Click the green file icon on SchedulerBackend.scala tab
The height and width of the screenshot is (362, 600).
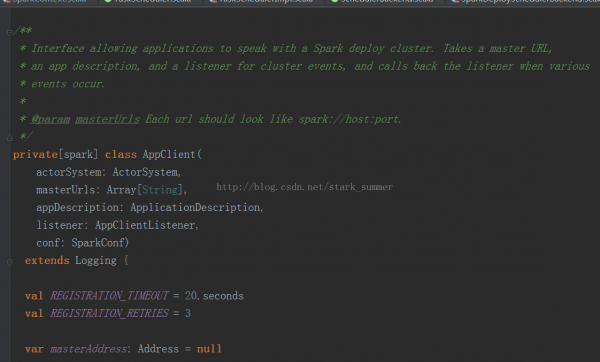coord(334,1)
